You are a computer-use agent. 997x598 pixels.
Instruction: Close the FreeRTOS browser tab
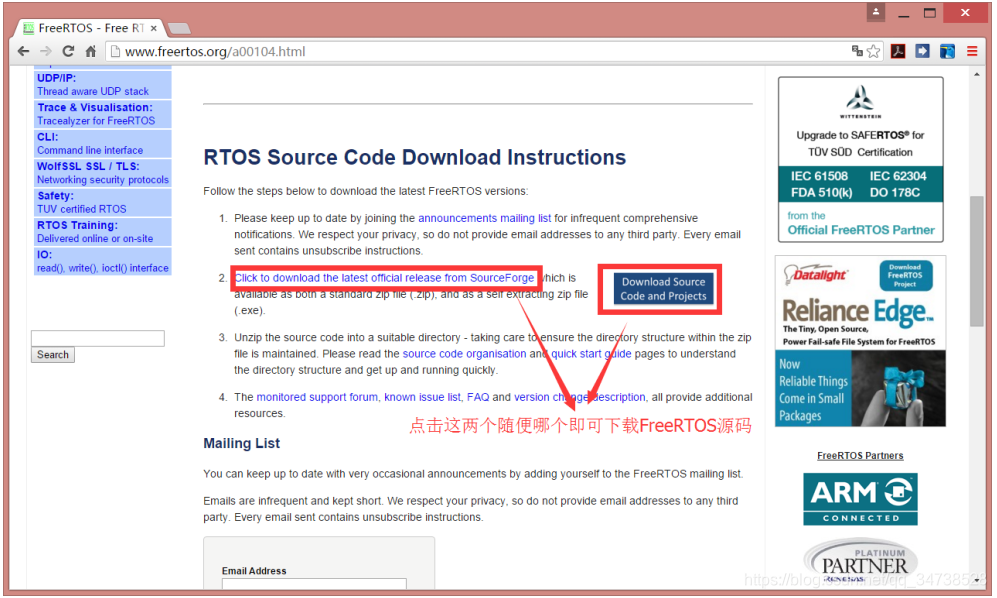153,28
